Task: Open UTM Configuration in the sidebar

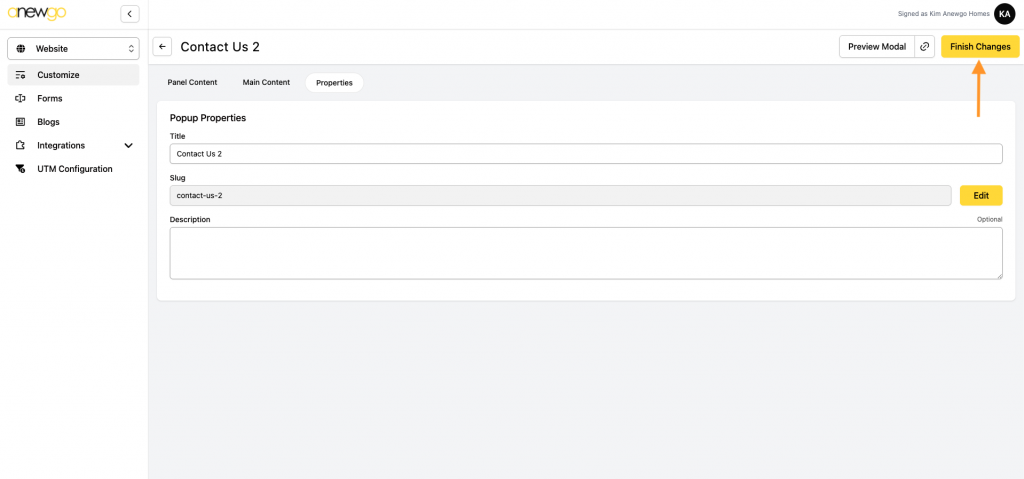Action: 74,169
